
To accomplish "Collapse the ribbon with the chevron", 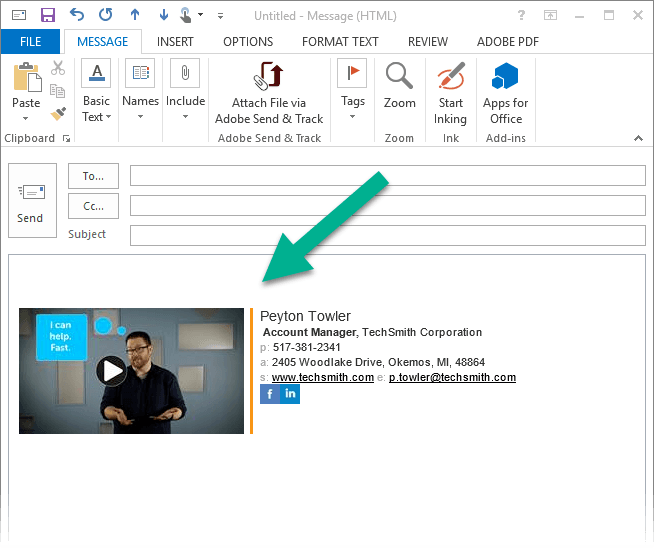I will 638,138.
